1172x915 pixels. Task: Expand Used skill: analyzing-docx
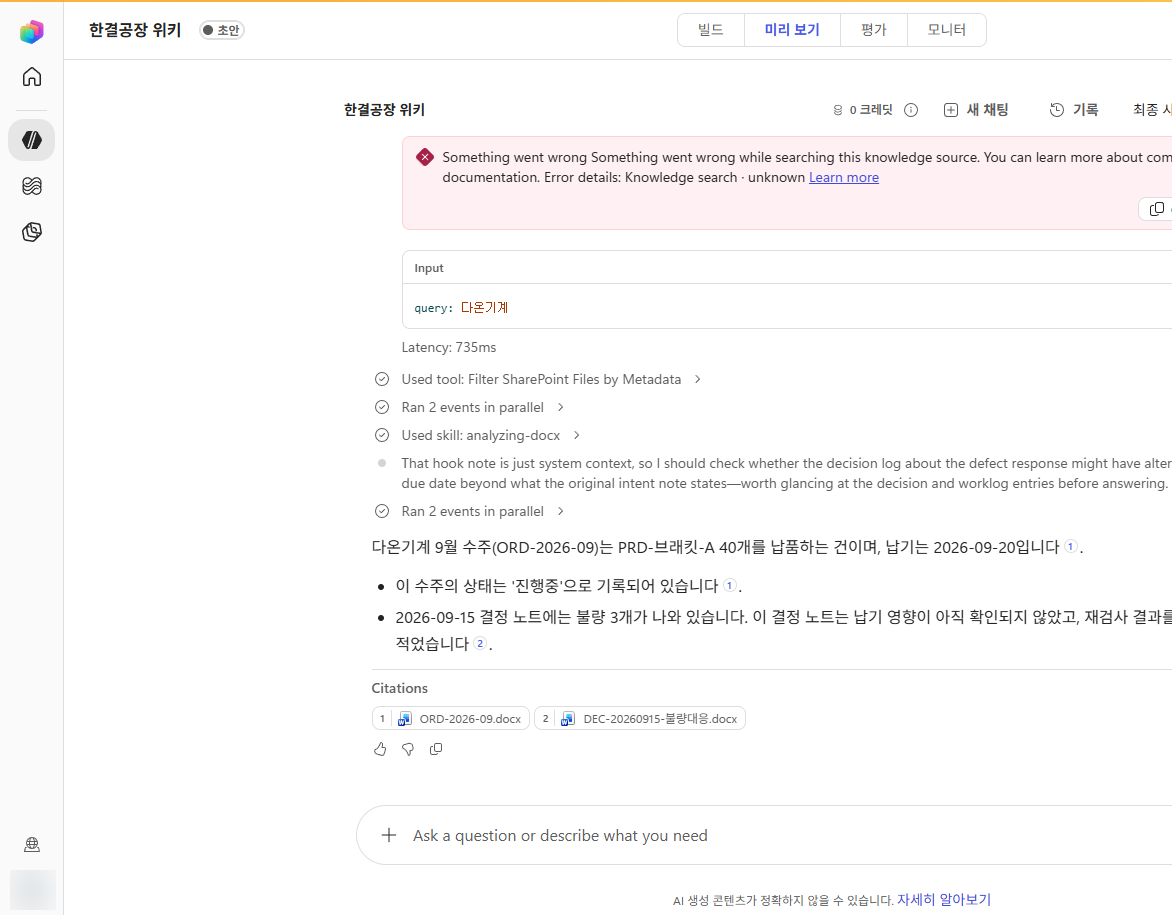(490, 435)
